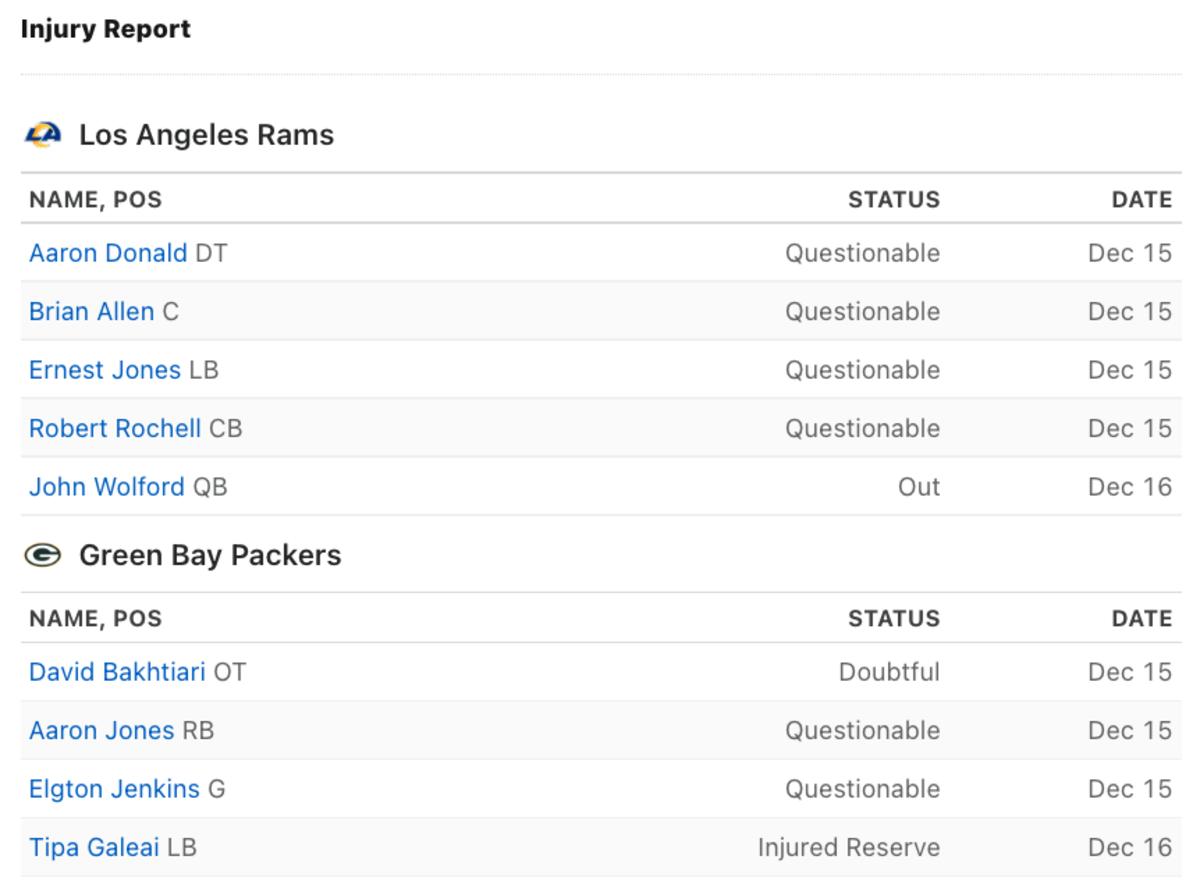Click David Bakhtiari's Doubtful status
Image resolution: width=1200 pixels, height=895 pixels.
click(x=888, y=672)
